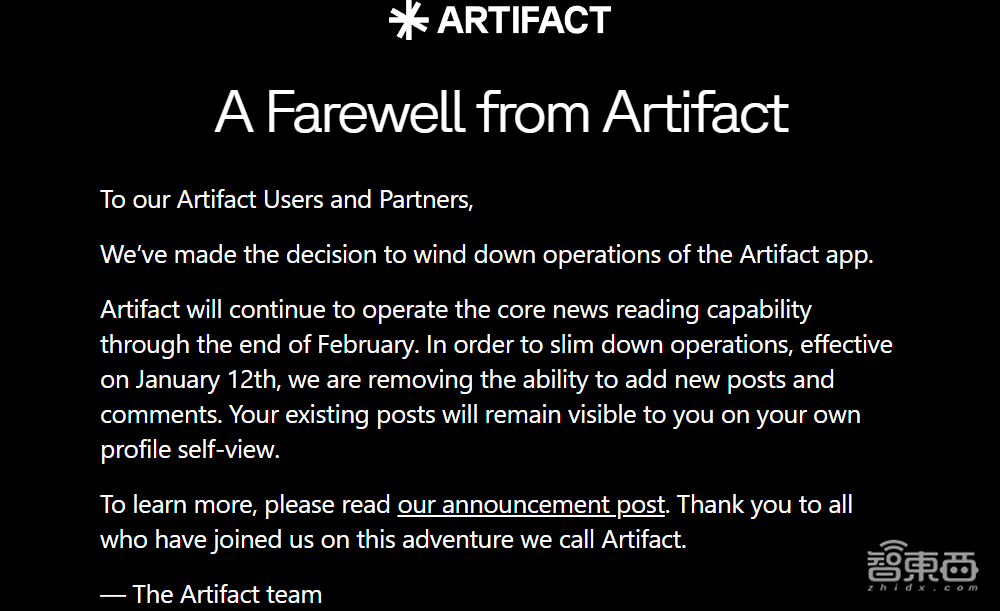This screenshot has height=611, width=1000.
Task: Click the text "To learn more, please read"
Action: [x=246, y=504]
